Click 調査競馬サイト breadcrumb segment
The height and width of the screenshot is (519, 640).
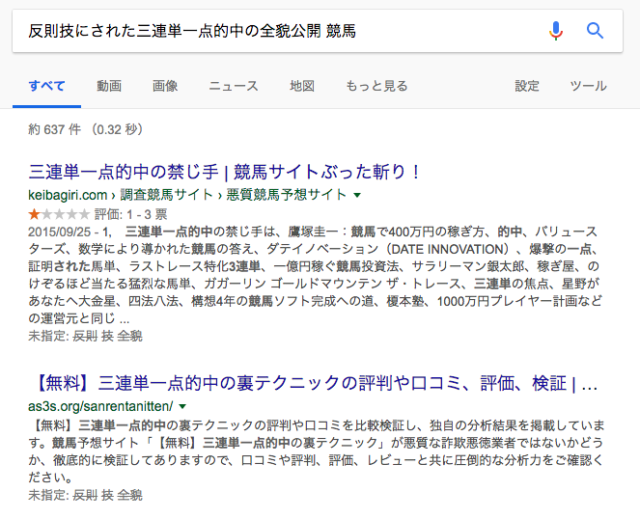[167, 195]
